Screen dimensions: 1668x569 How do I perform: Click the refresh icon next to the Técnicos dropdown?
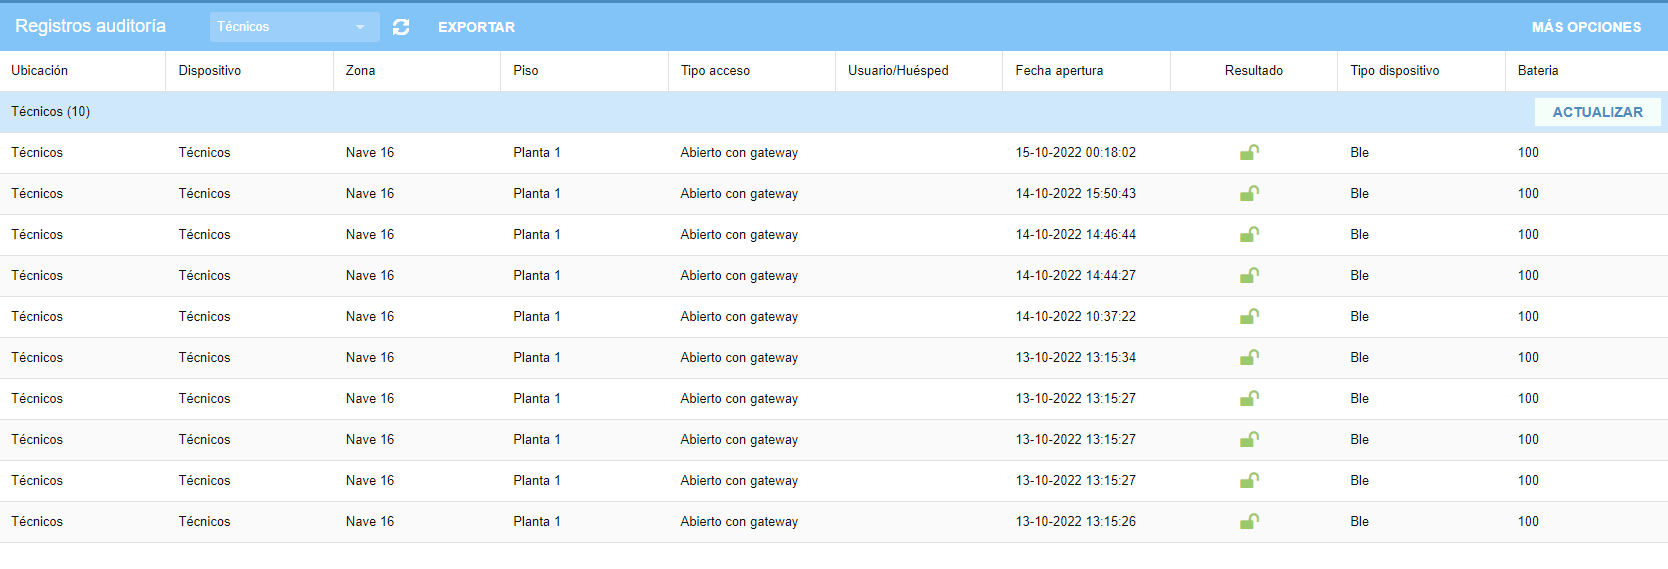(401, 27)
